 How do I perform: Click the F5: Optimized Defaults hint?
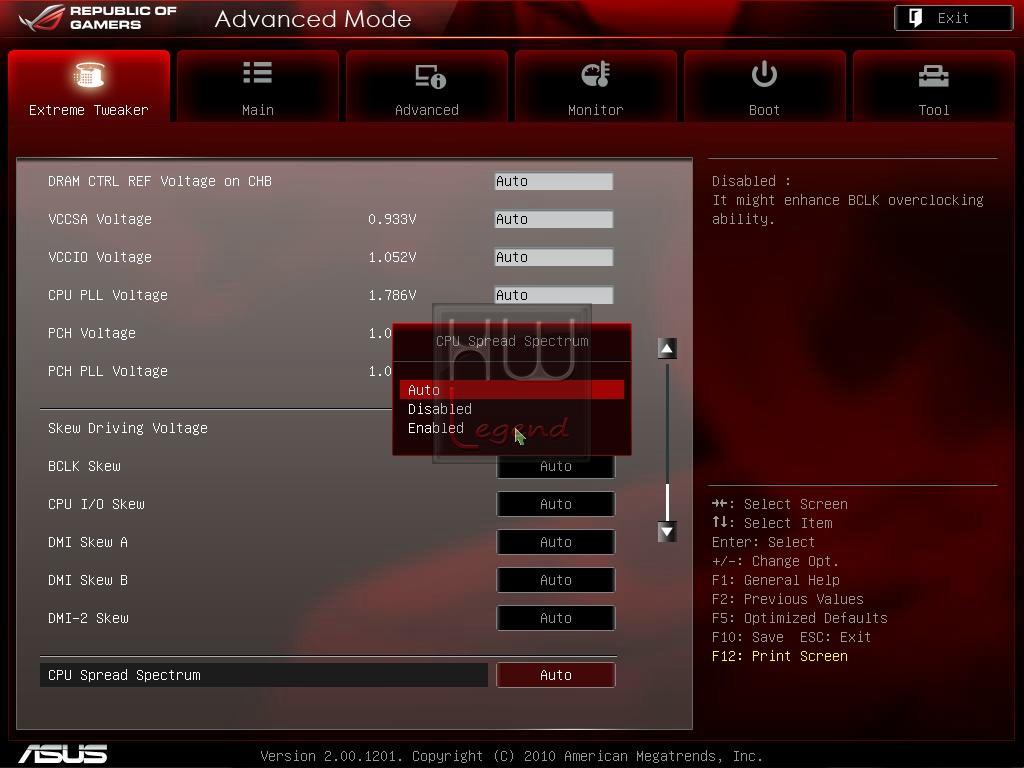[x=800, y=618]
